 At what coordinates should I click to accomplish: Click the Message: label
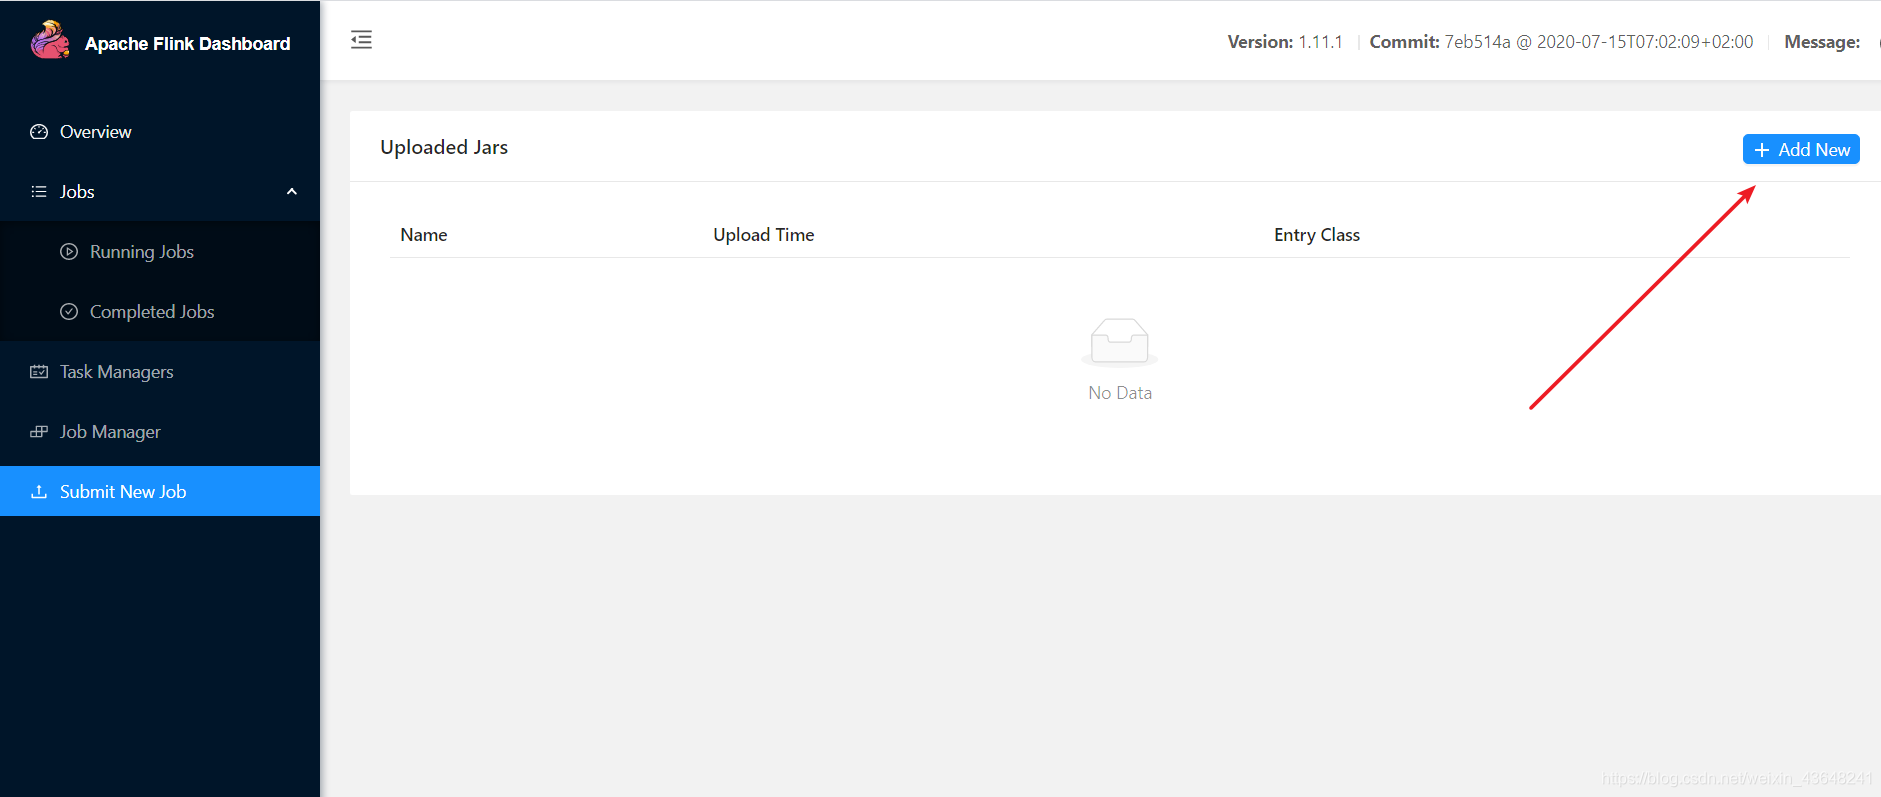(x=1822, y=42)
